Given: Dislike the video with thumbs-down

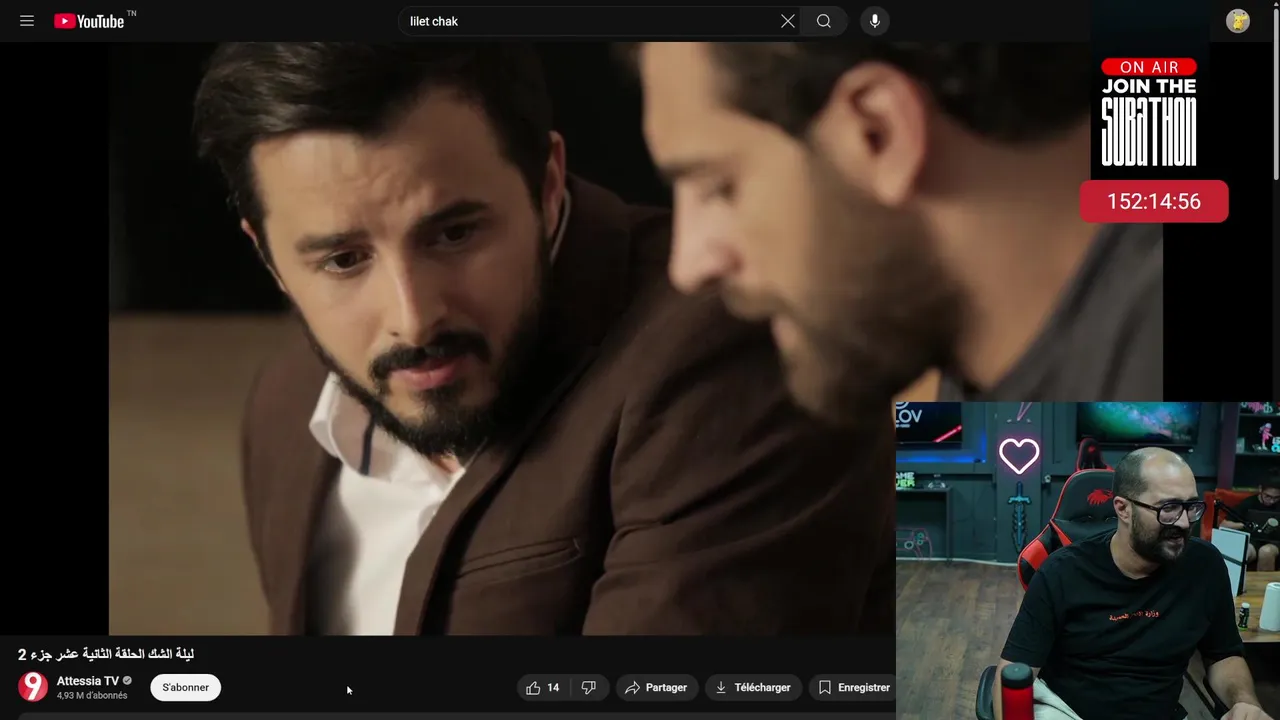Looking at the screenshot, I should point(589,687).
